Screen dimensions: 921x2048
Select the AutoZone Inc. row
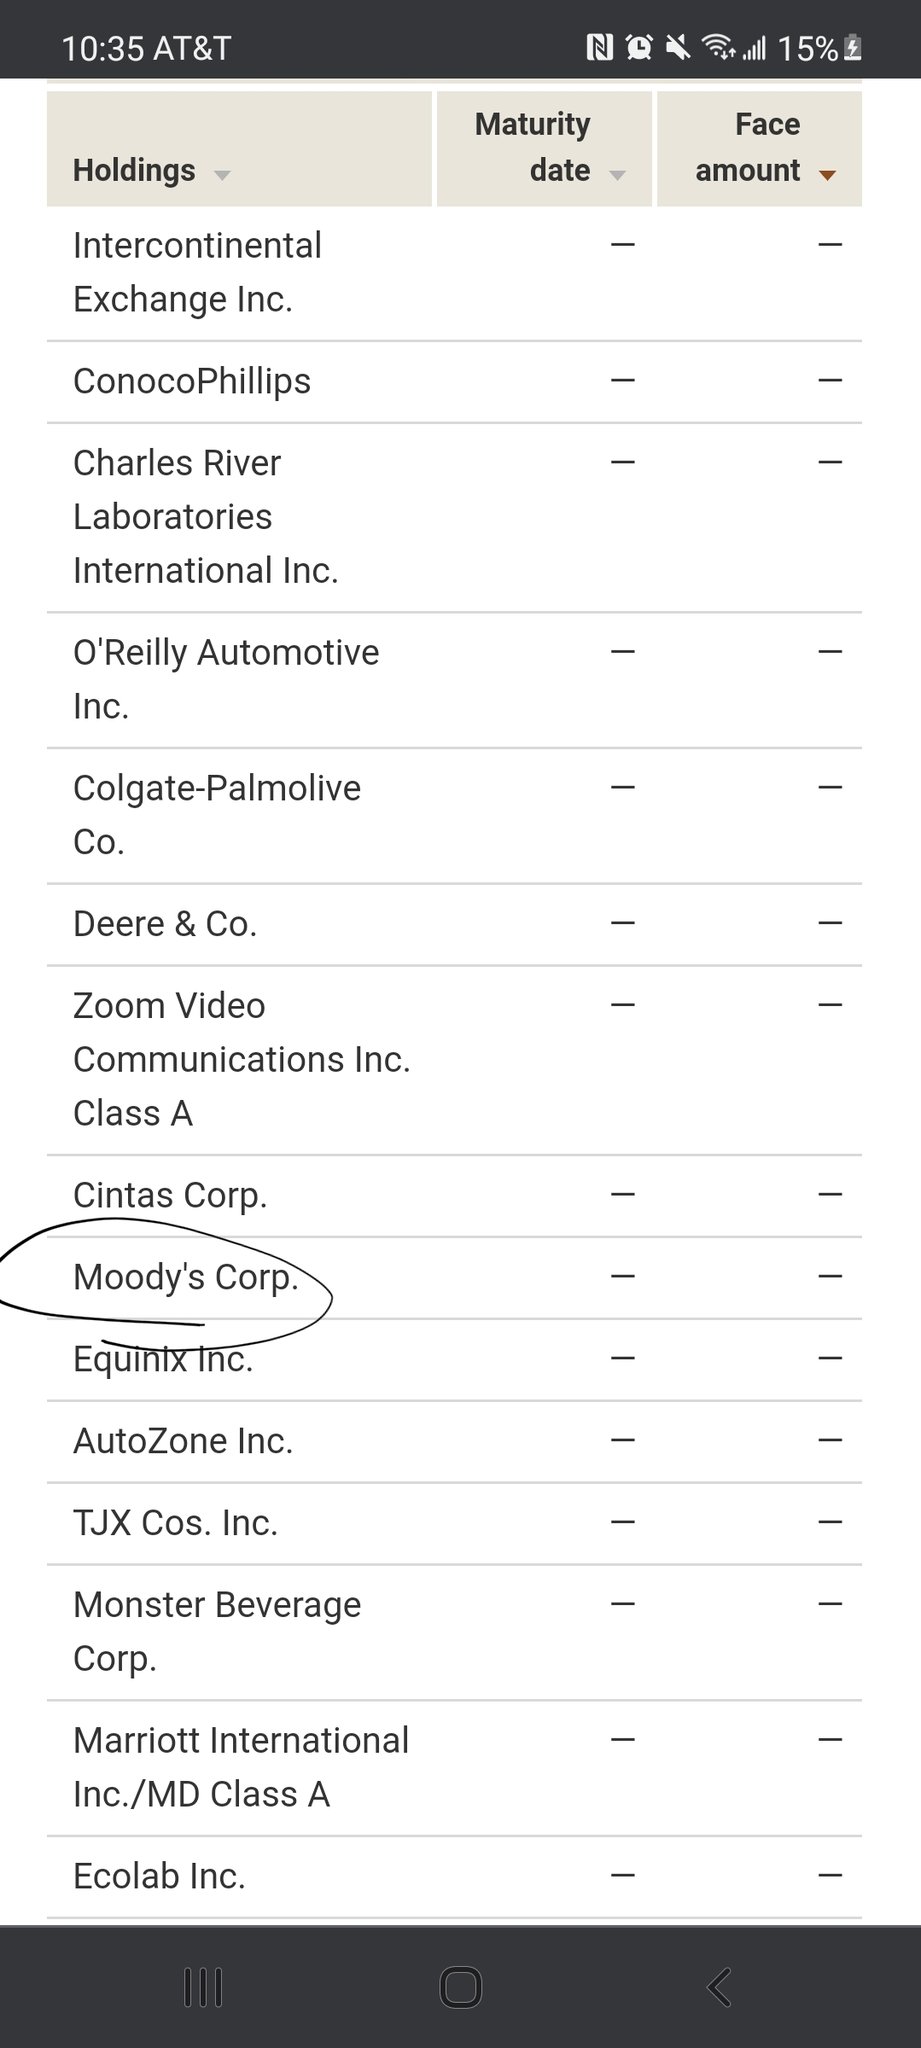click(183, 1441)
